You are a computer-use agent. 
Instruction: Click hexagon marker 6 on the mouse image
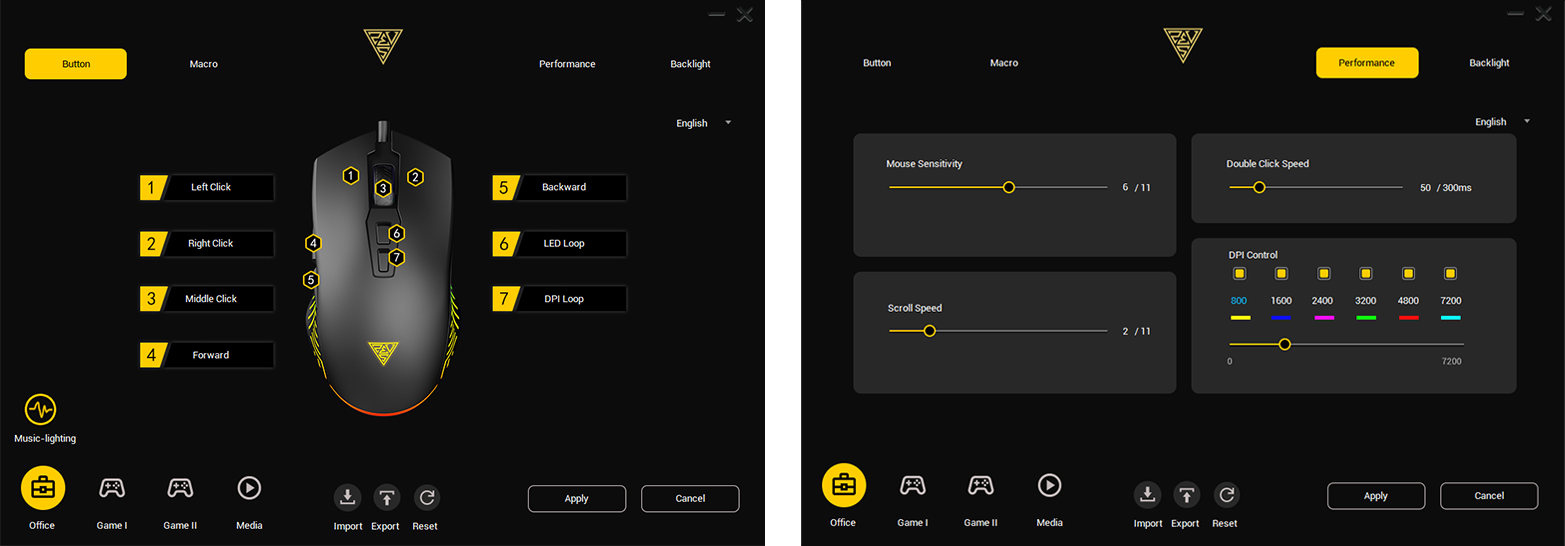pyautogui.click(x=396, y=233)
